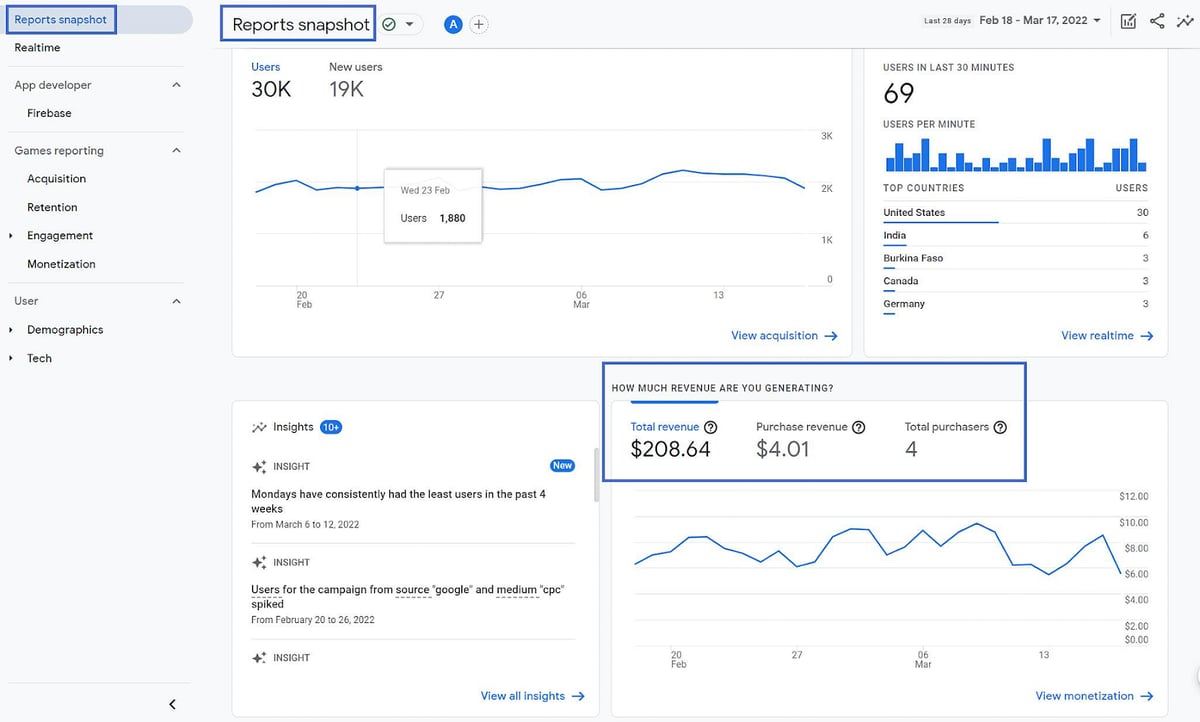Open the insights sparkline icon in header

[1185, 21]
